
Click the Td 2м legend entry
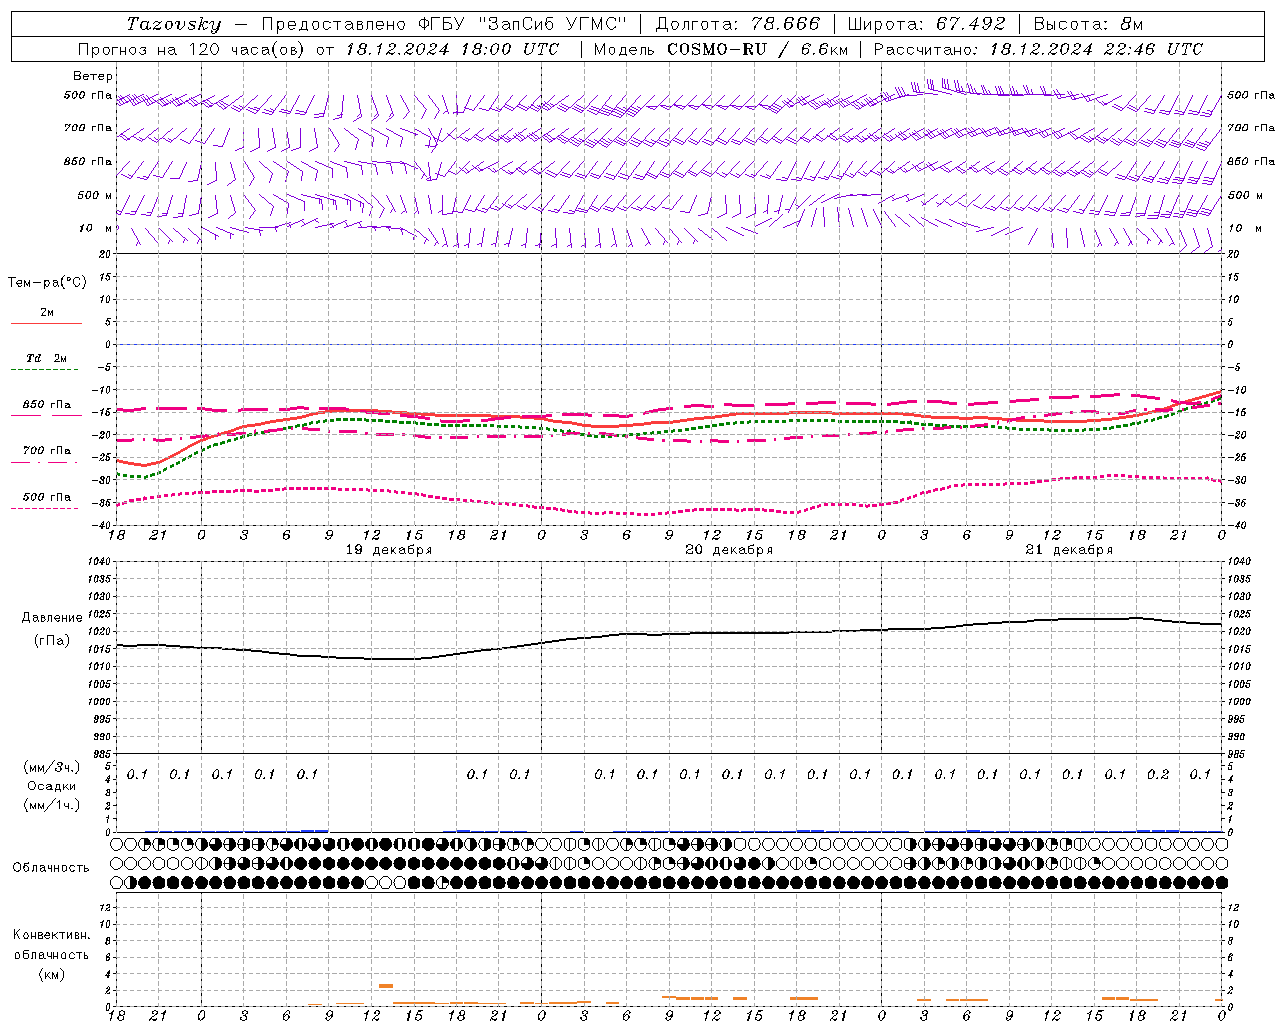[x=46, y=358]
